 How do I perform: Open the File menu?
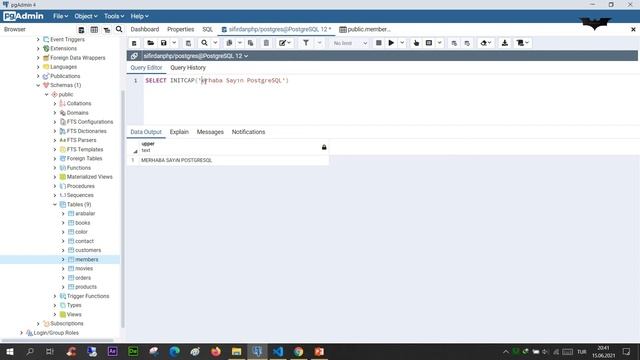pos(60,16)
